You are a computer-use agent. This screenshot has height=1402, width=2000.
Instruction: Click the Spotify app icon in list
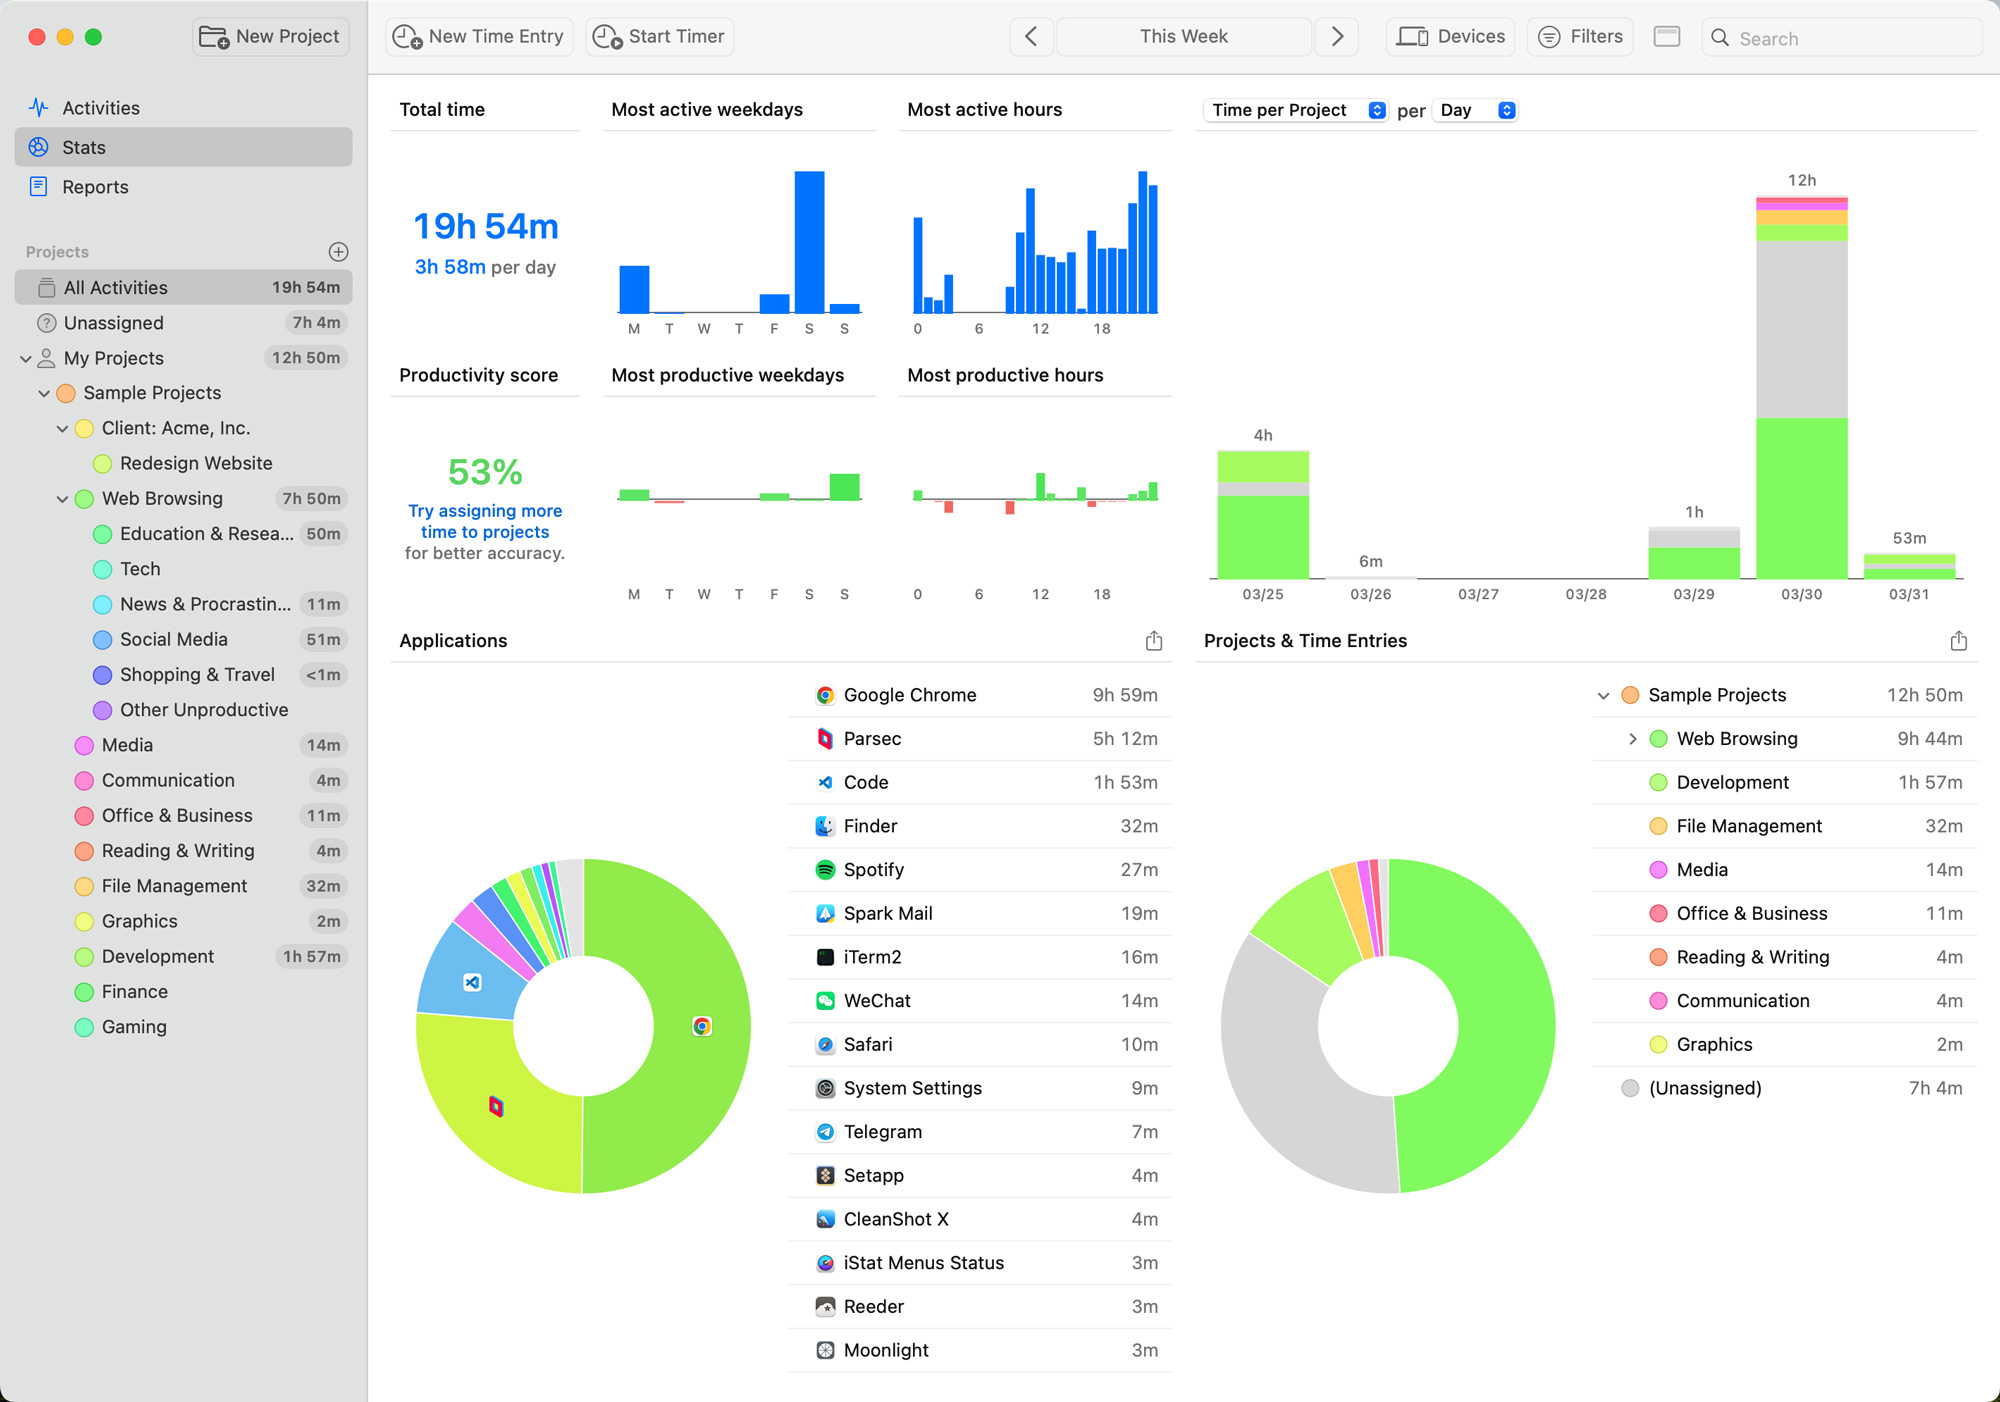pyautogui.click(x=825, y=870)
